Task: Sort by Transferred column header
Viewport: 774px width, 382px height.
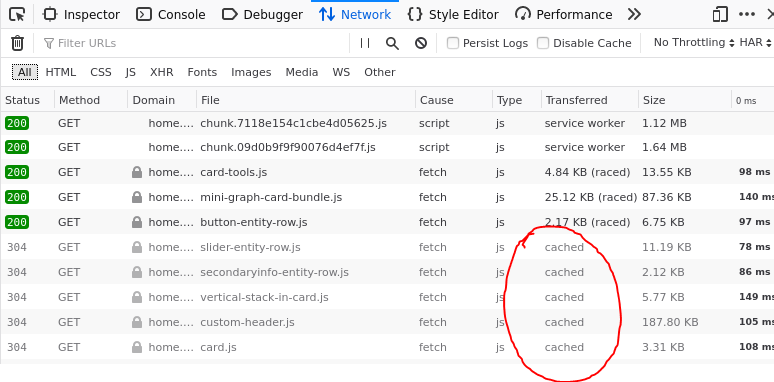Action: (590, 100)
